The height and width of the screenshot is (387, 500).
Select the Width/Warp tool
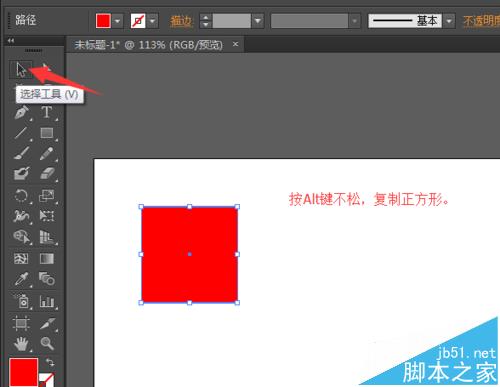[x=21, y=216]
